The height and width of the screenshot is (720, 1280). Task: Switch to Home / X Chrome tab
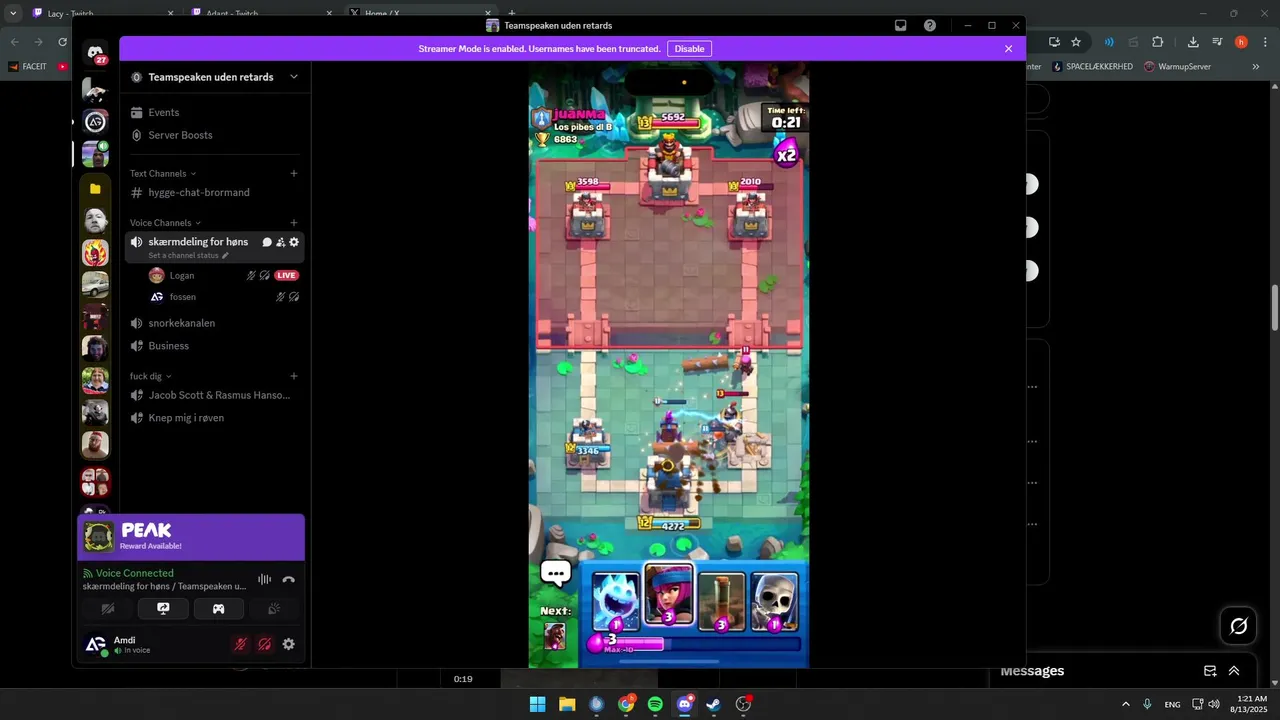coord(420,13)
